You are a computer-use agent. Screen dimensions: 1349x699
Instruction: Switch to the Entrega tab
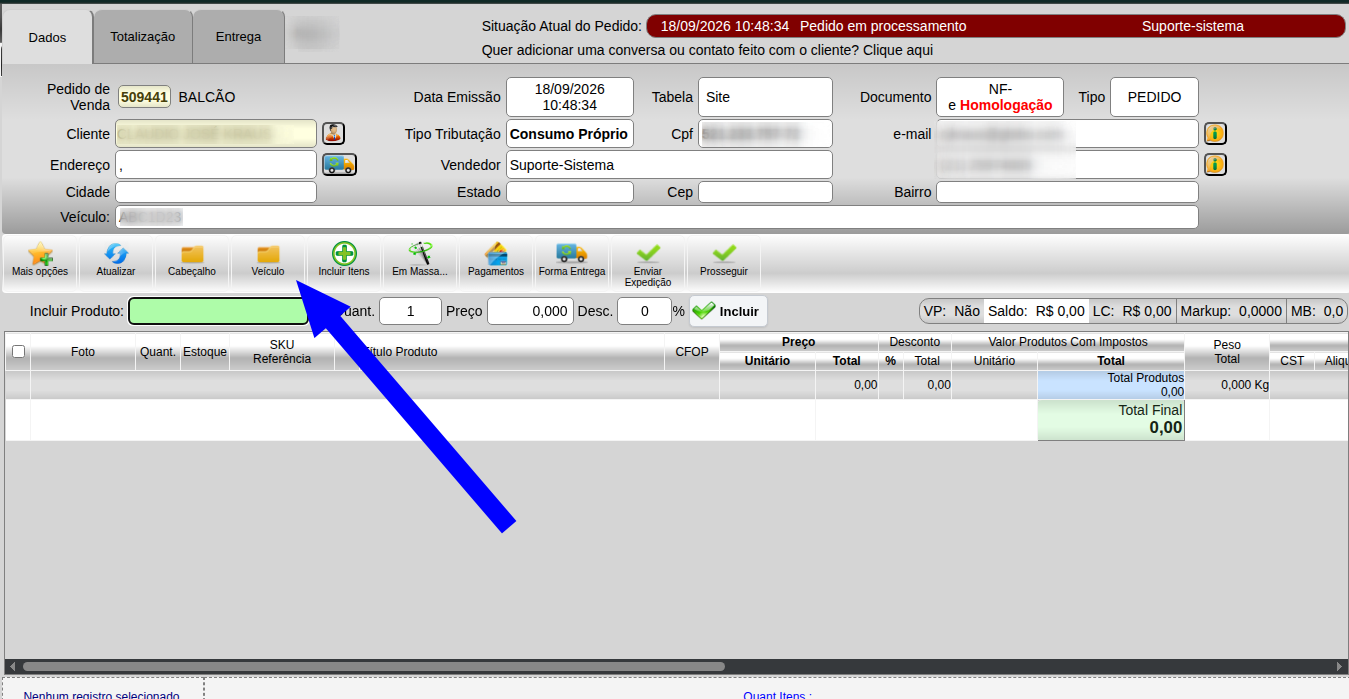pyautogui.click(x=239, y=37)
